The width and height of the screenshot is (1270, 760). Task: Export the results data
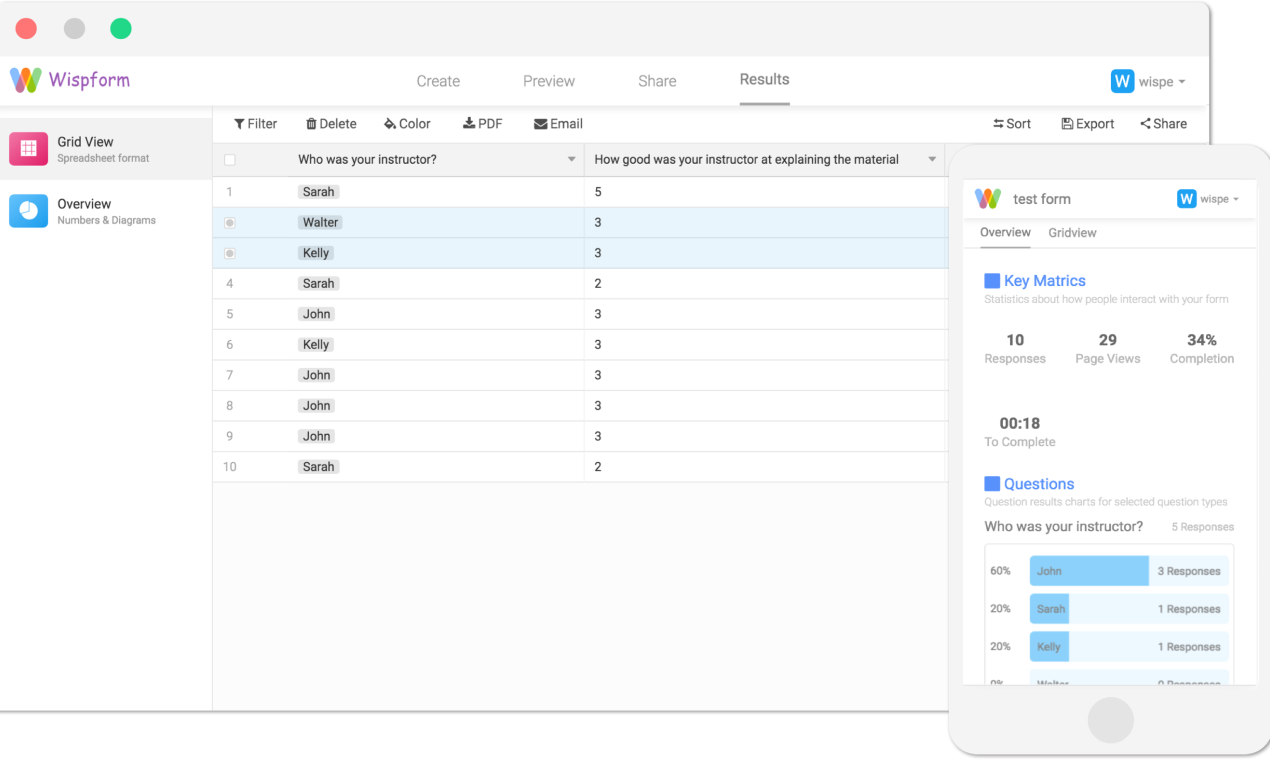1087,124
